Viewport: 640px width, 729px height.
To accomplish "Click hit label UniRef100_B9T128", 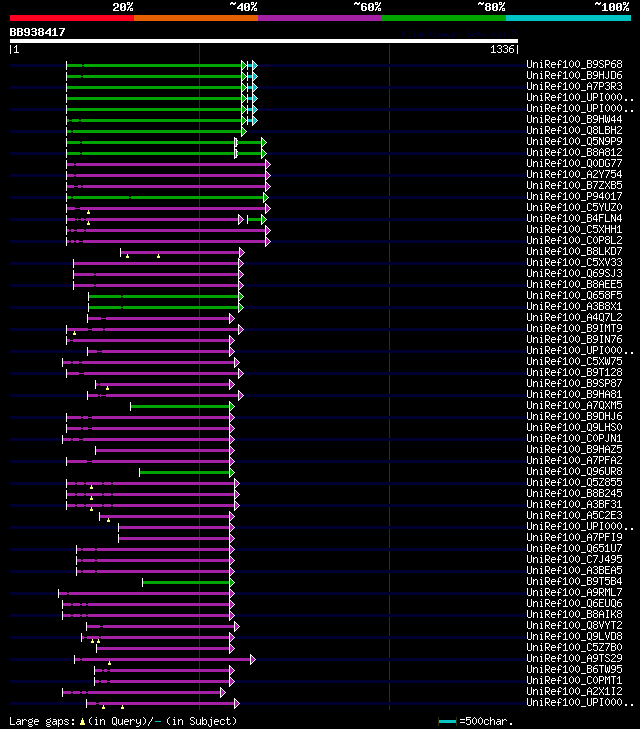I will point(574,372).
